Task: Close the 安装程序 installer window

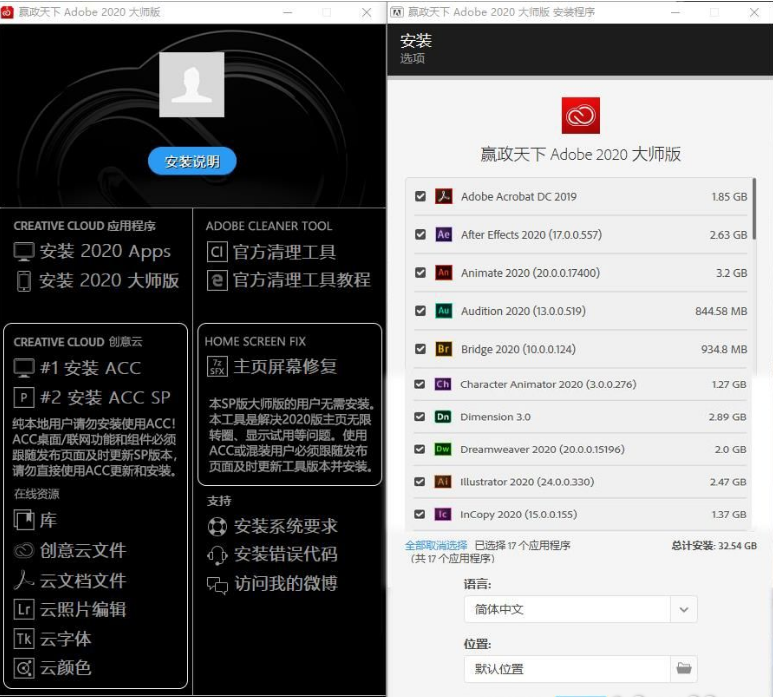Action: click(754, 12)
